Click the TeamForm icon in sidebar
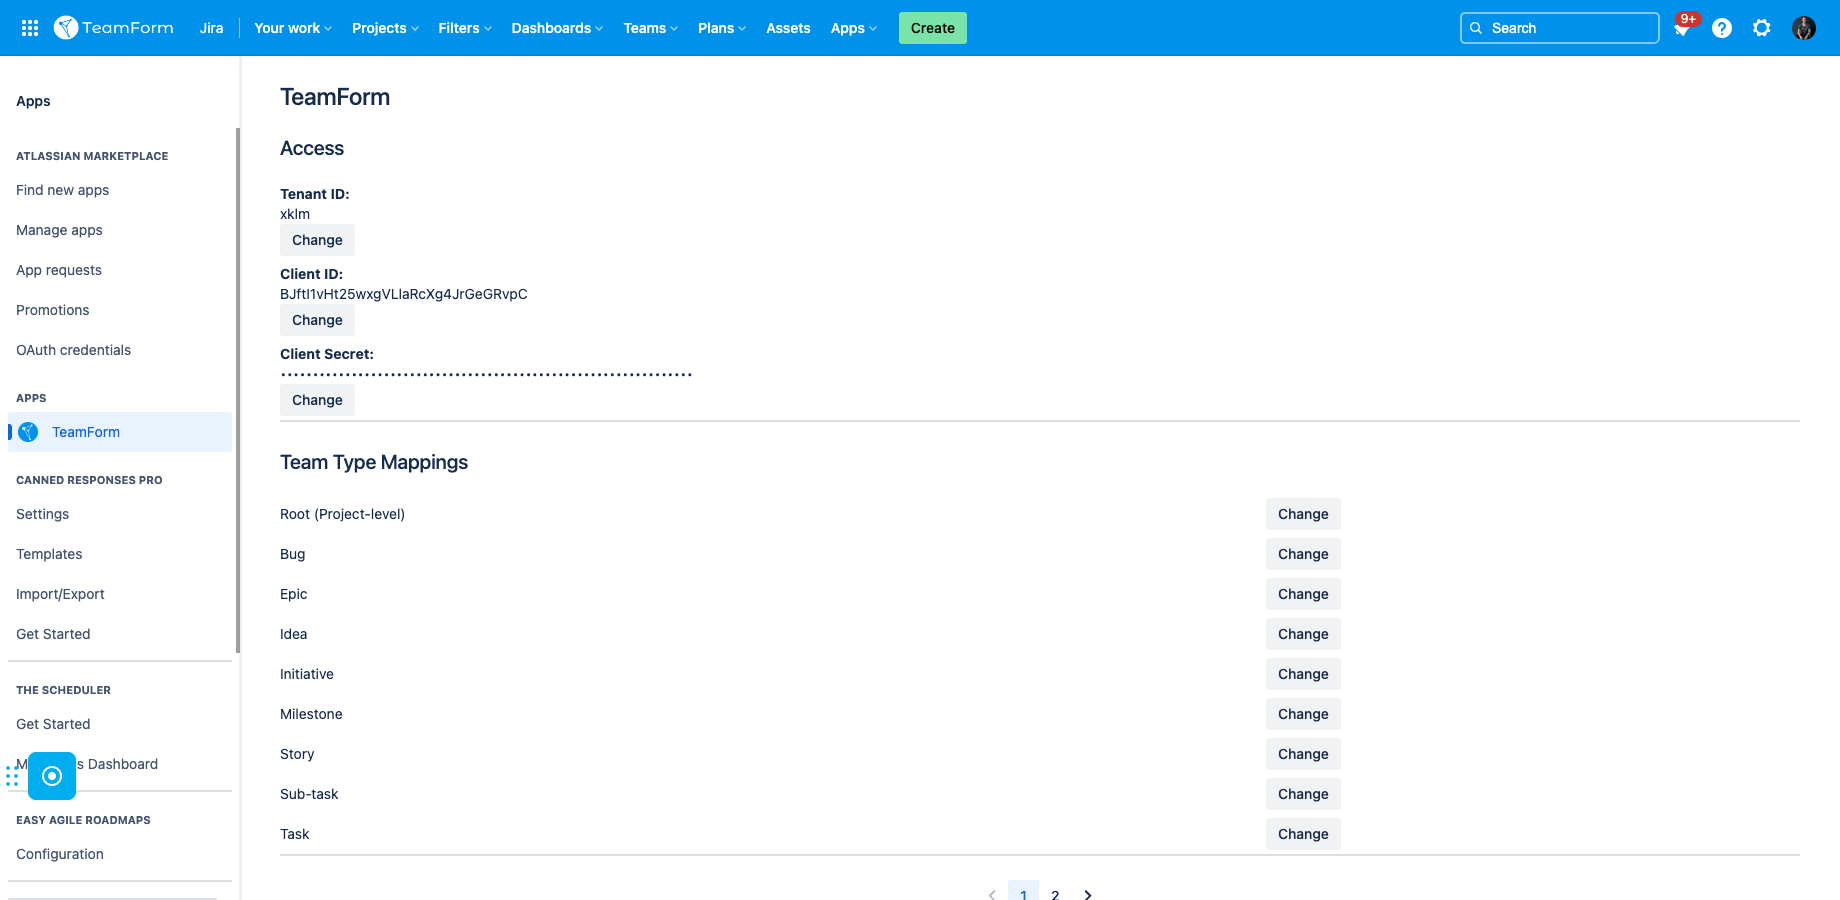This screenshot has height=900, width=1840. click(29, 432)
